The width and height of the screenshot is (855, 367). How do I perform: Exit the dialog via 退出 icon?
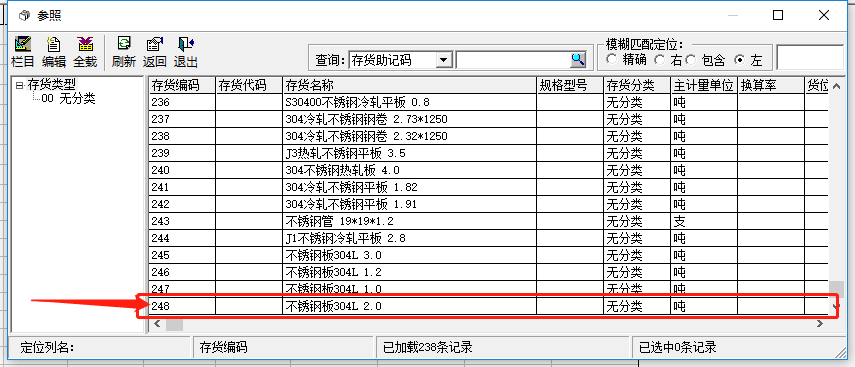(x=185, y=52)
